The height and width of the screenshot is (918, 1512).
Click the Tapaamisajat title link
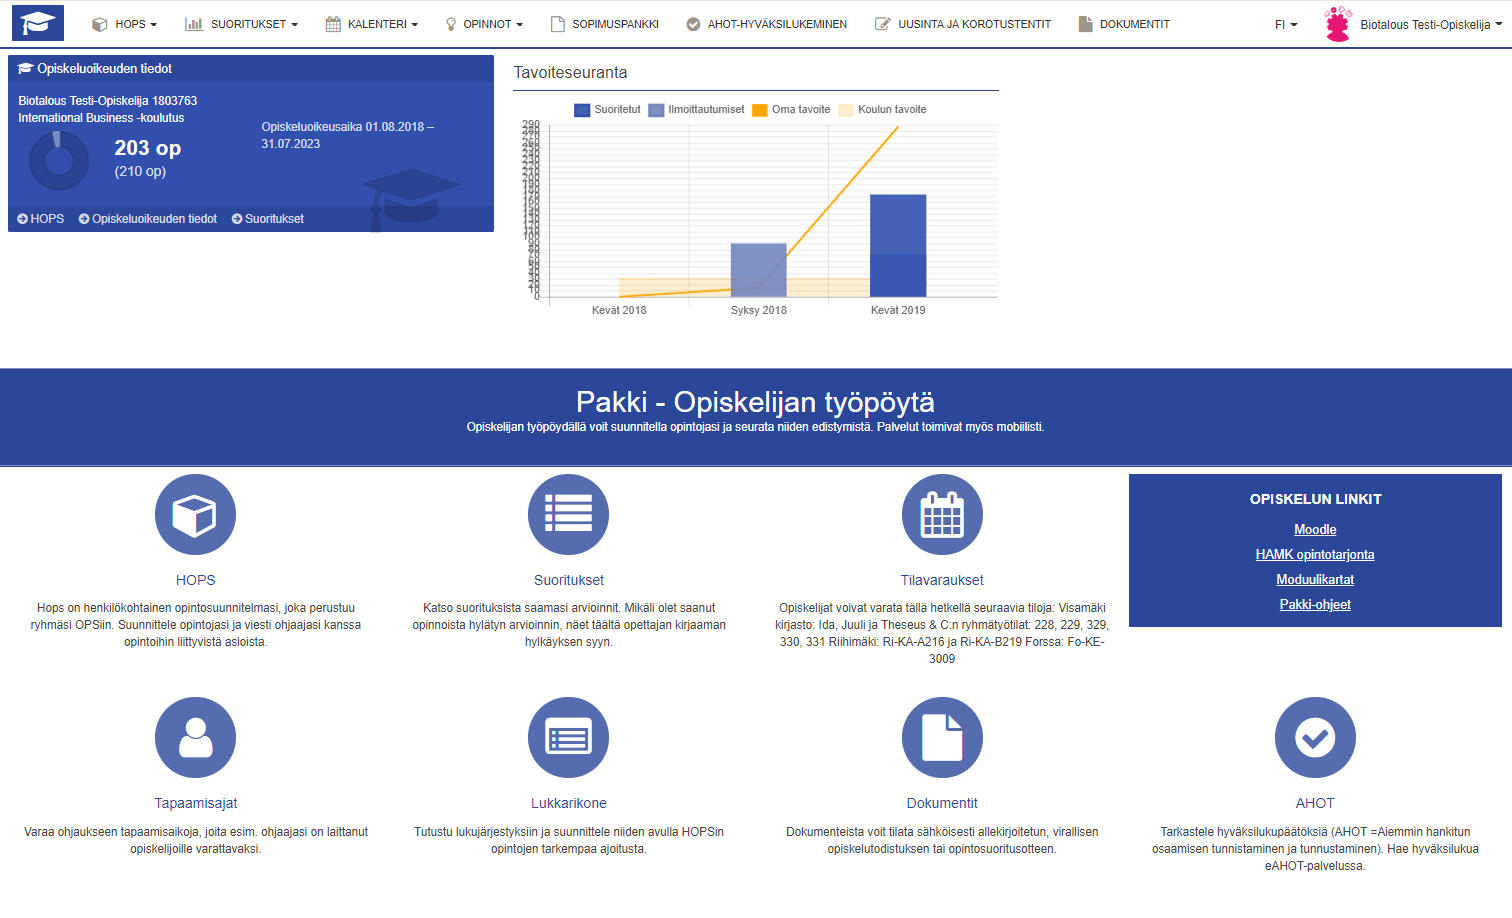(195, 803)
